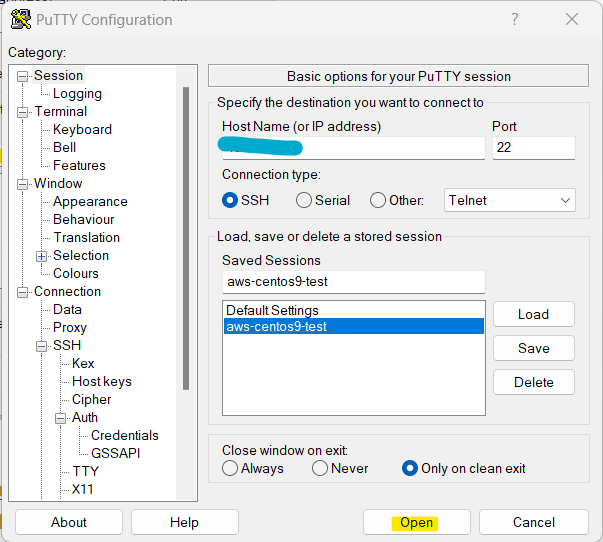
Task: Open the Behaviour category
Action: [x=83, y=220]
